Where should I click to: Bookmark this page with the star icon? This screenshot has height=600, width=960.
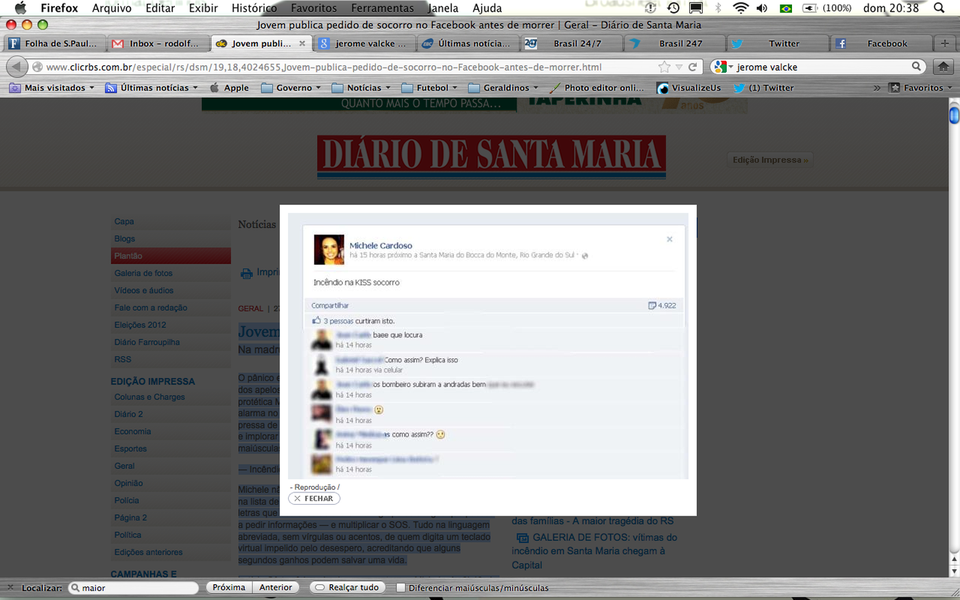coord(664,67)
